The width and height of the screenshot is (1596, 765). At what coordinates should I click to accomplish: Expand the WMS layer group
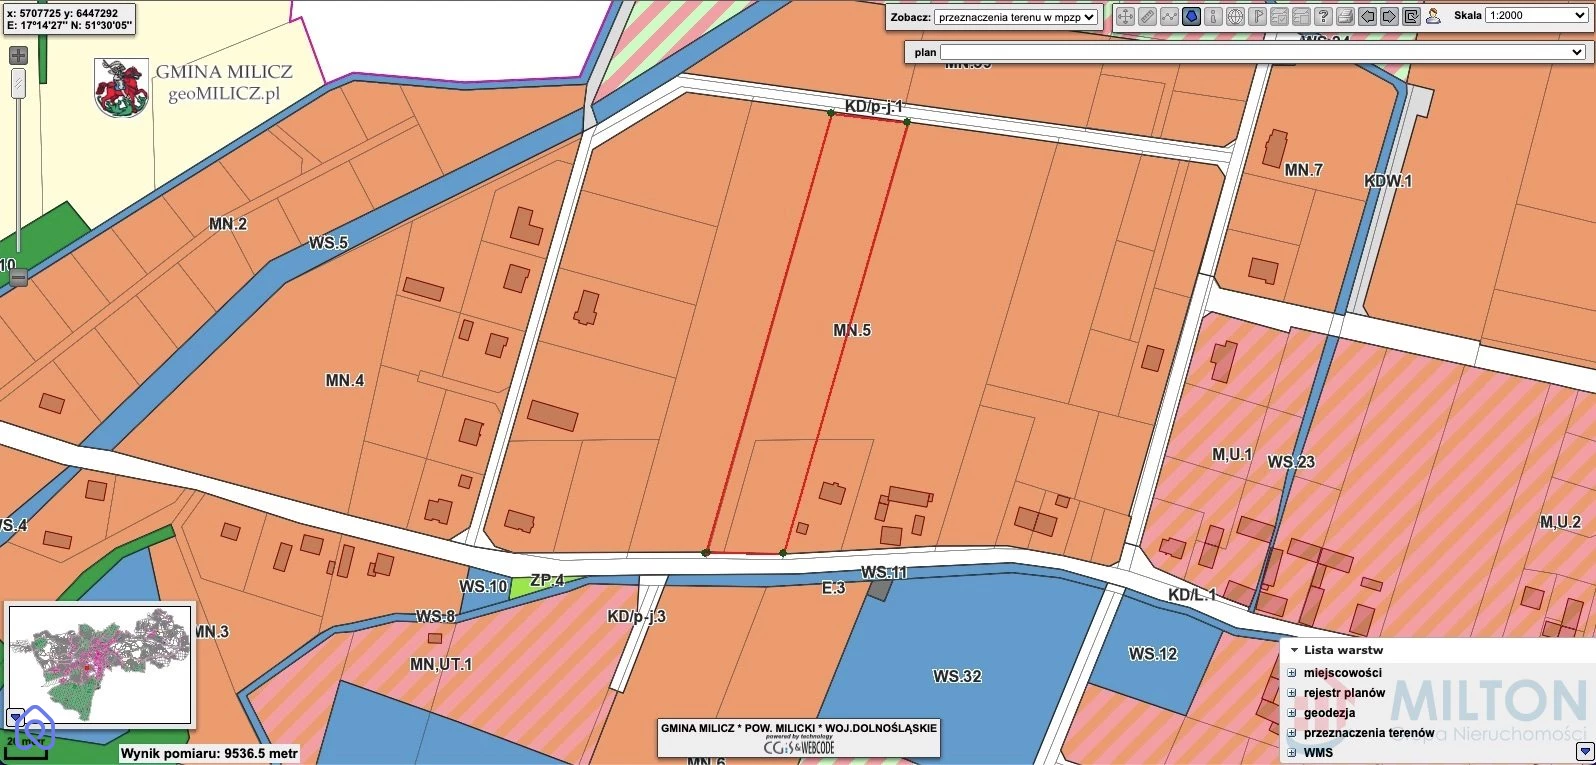[x=1291, y=753]
